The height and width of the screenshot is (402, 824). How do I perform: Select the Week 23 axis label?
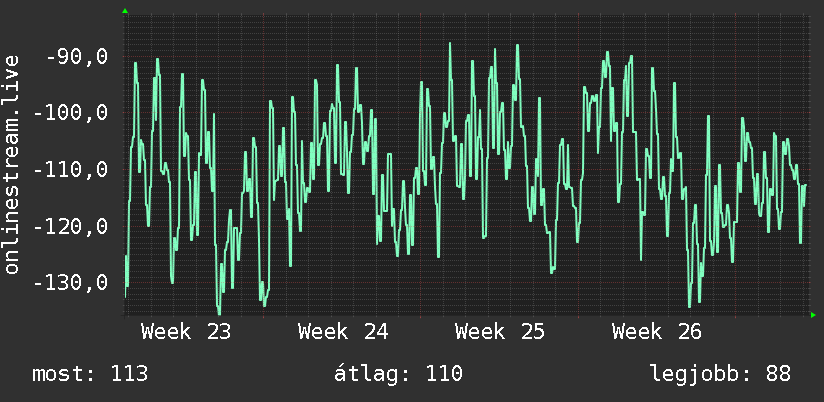(x=186, y=332)
